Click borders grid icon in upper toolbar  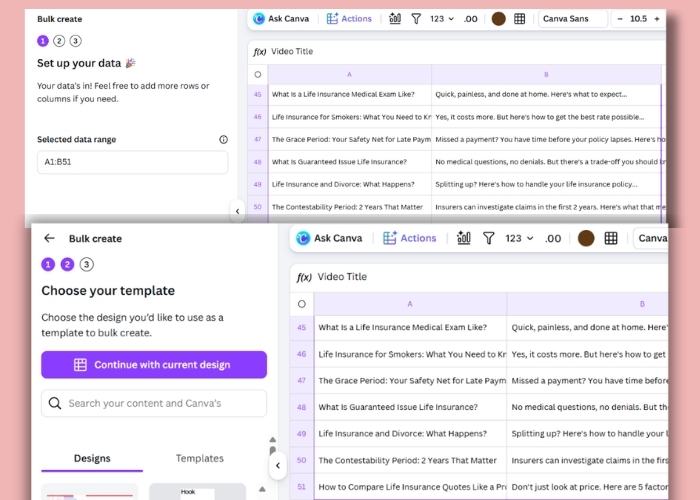[520, 19]
